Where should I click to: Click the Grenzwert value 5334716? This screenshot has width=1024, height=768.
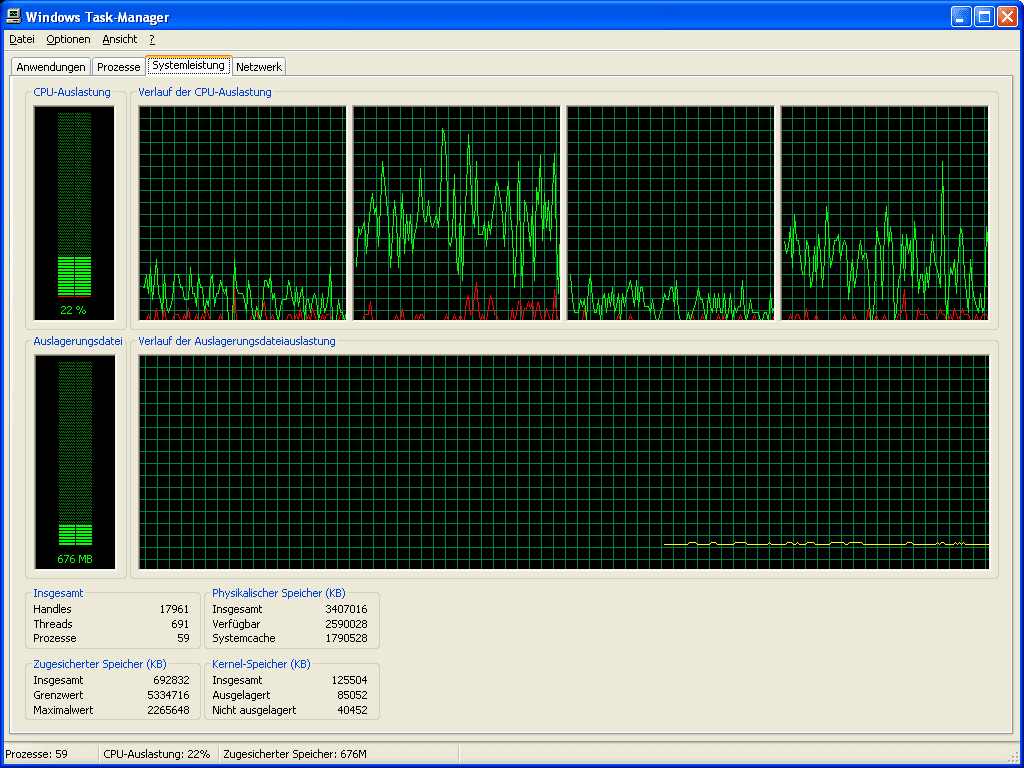[168, 695]
